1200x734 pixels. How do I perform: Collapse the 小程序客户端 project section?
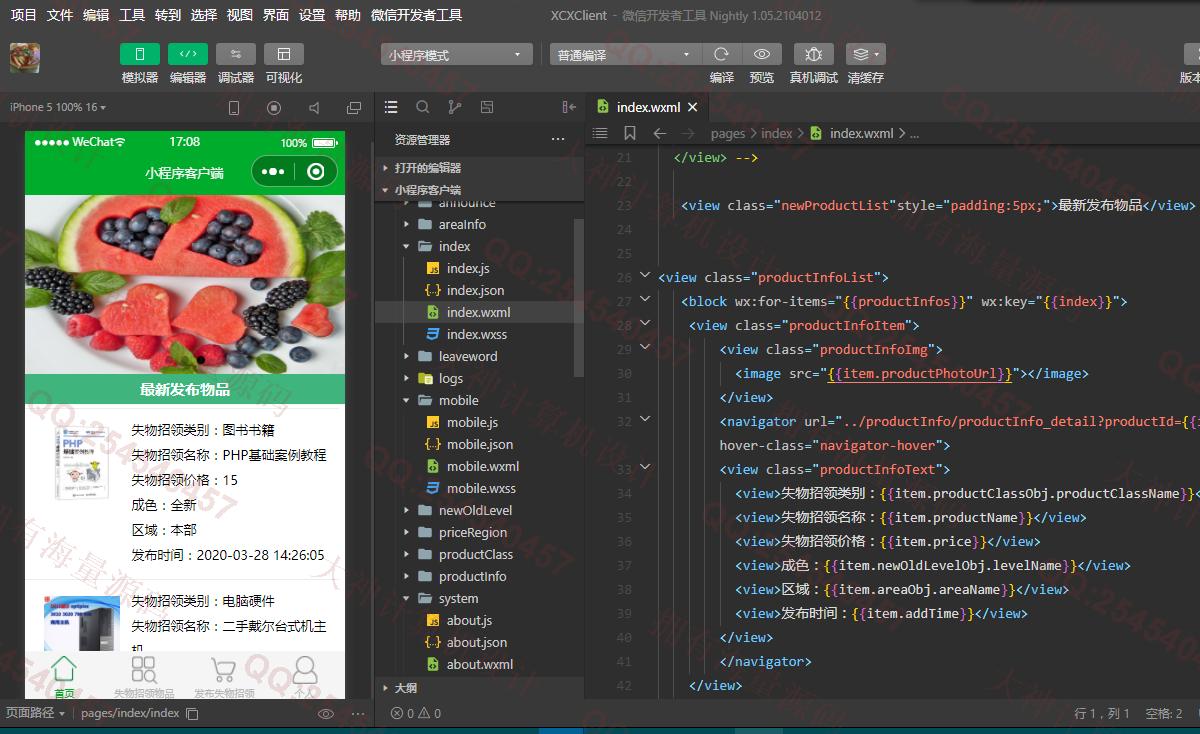(479, 190)
